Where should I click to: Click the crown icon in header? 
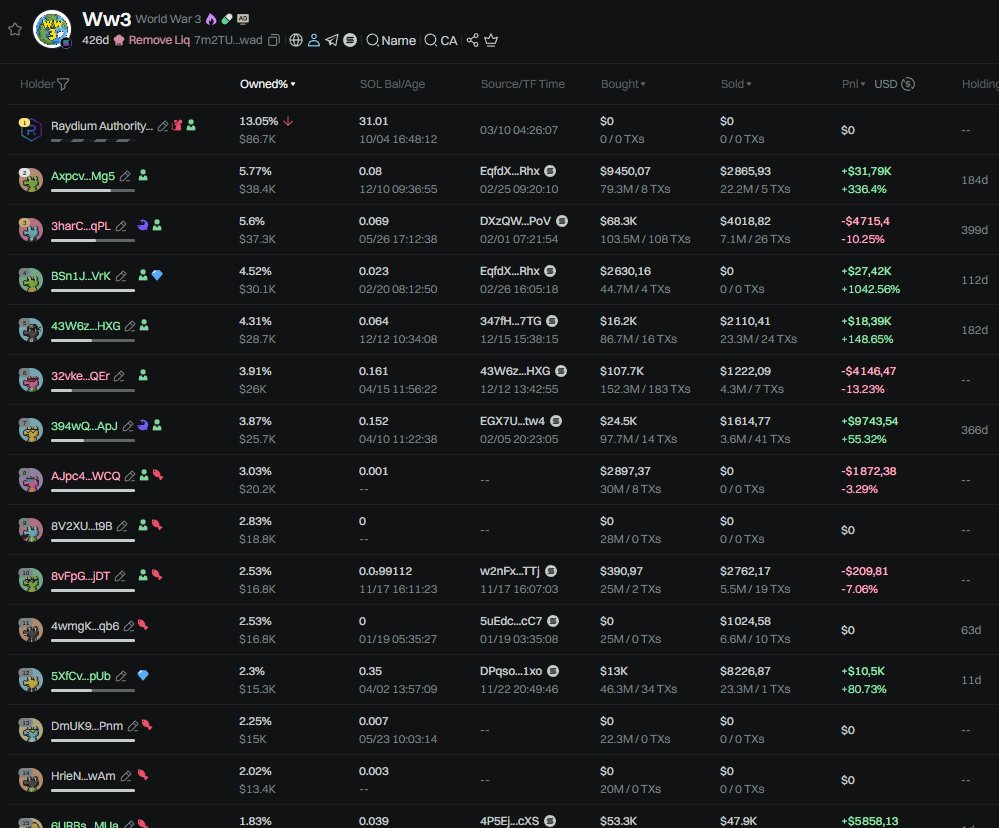[491, 40]
